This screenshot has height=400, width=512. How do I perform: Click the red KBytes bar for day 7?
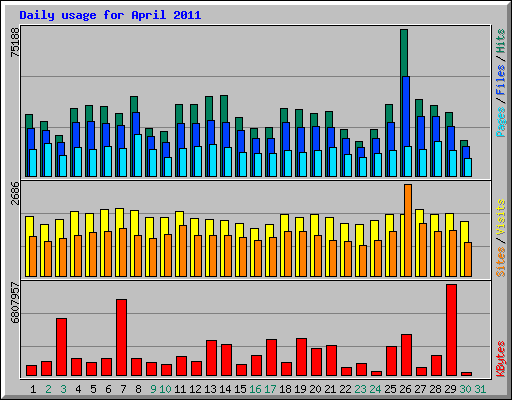tap(121, 337)
